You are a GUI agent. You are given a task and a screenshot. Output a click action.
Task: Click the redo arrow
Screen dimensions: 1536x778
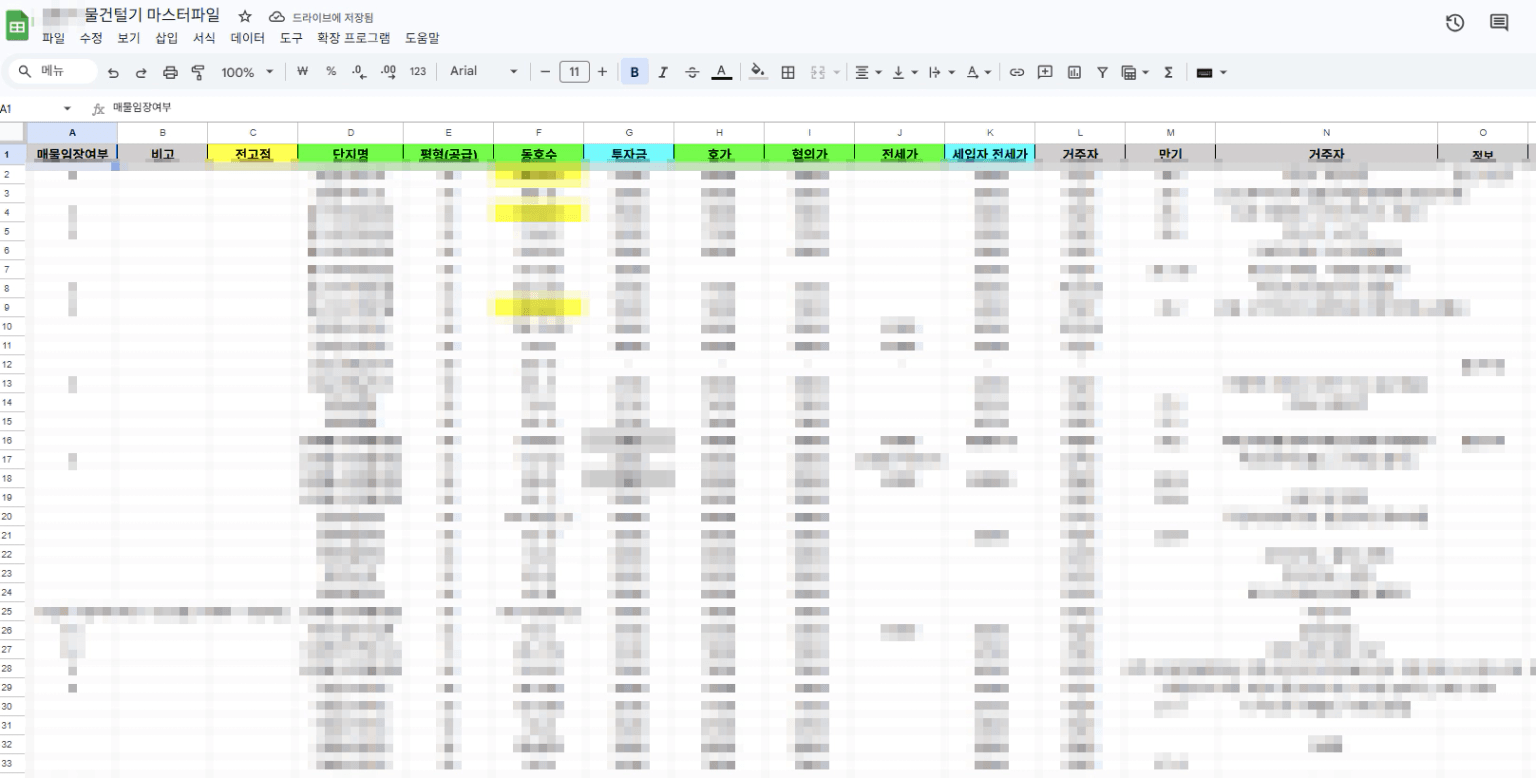tap(141, 72)
